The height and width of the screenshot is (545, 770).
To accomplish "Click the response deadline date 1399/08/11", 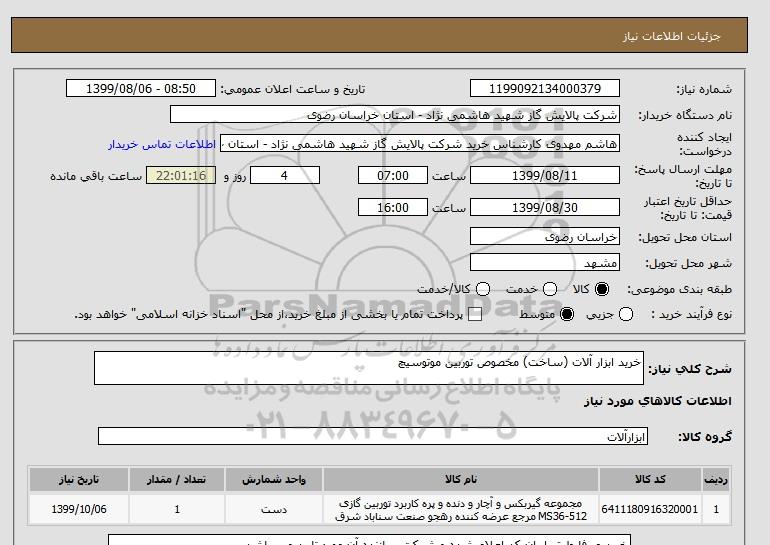I will click(545, 175).
